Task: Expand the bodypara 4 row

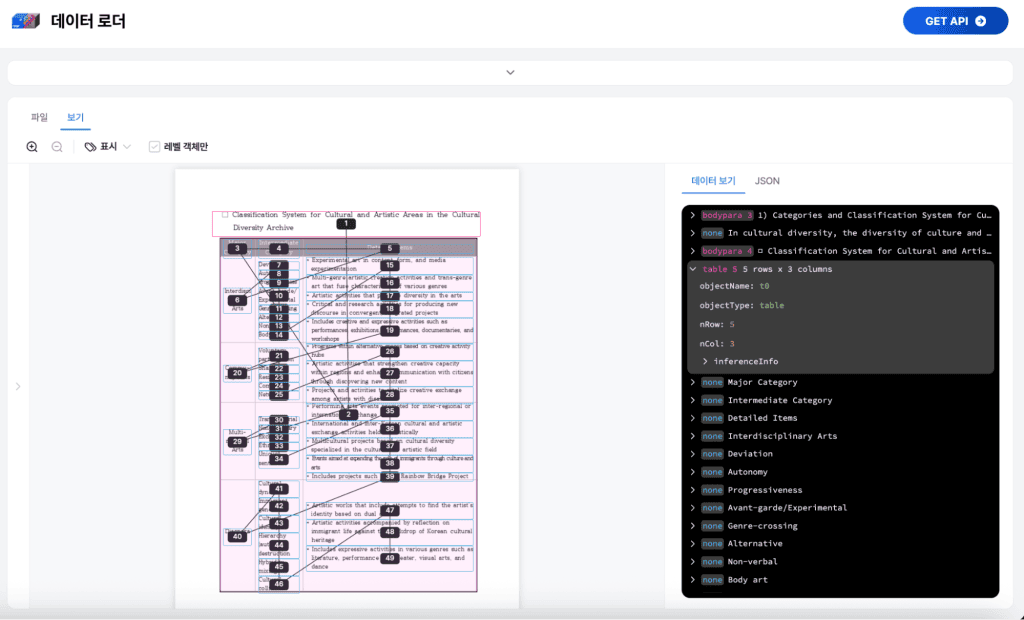Action: tap(693, 251)
